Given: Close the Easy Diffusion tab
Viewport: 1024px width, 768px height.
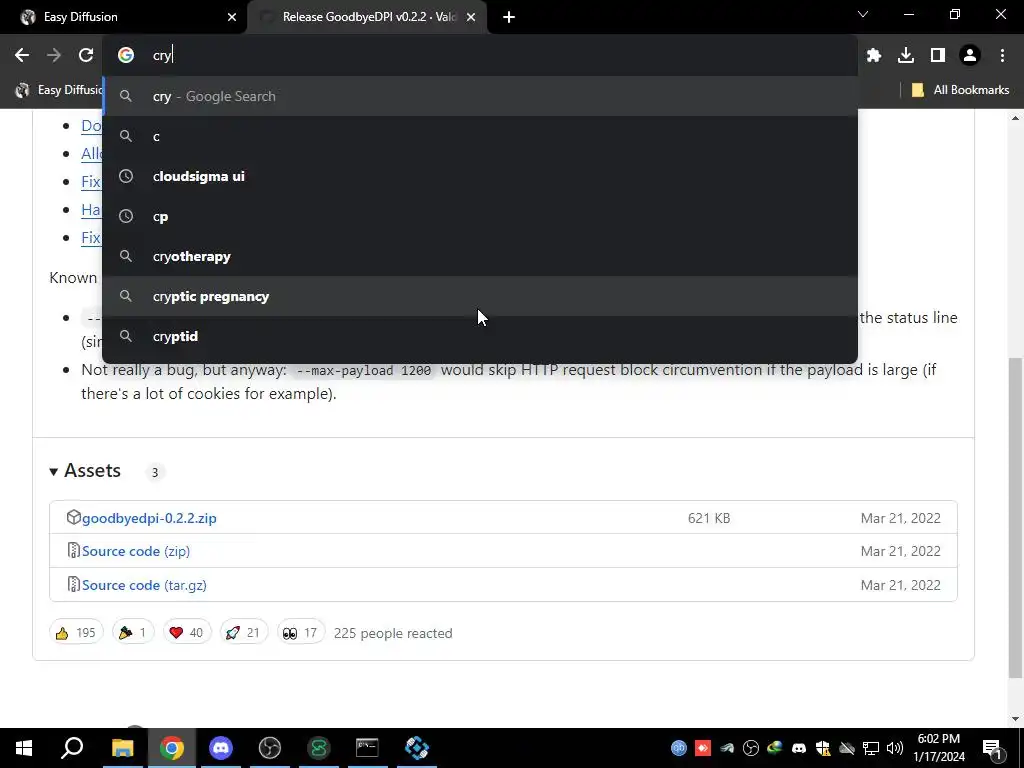Looking at the screenshot, I should 232,18.
